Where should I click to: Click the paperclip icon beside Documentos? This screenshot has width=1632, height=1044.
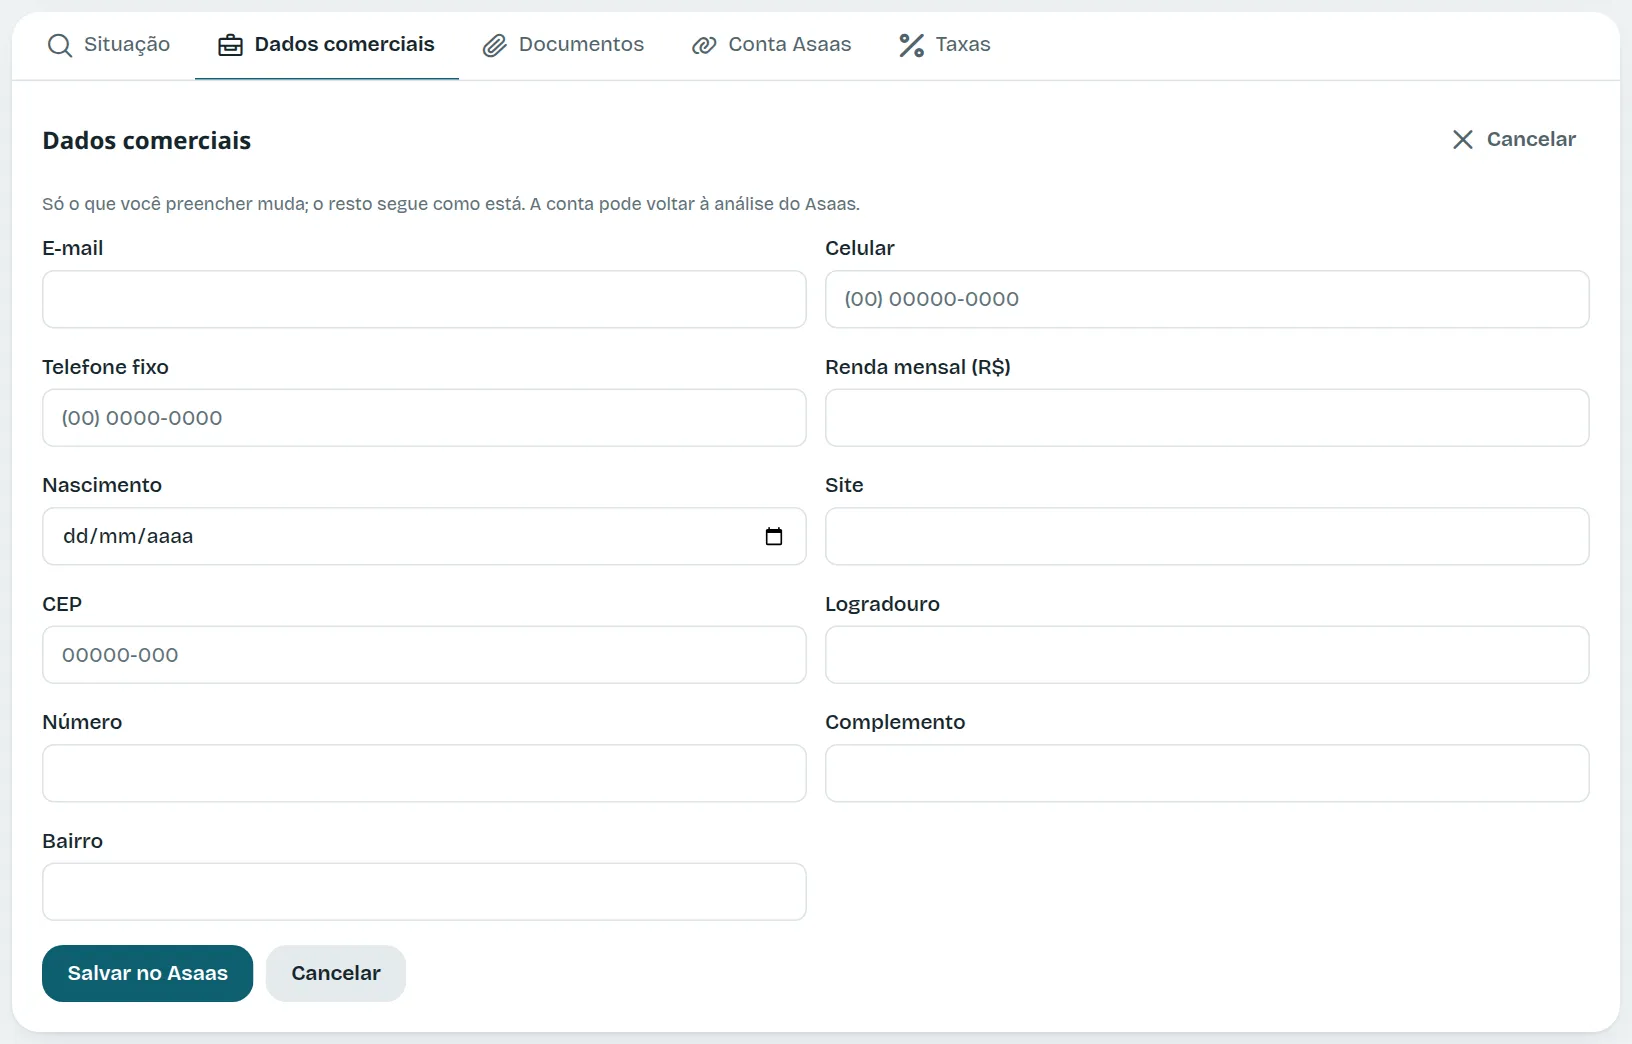click(x=494, y=45)
